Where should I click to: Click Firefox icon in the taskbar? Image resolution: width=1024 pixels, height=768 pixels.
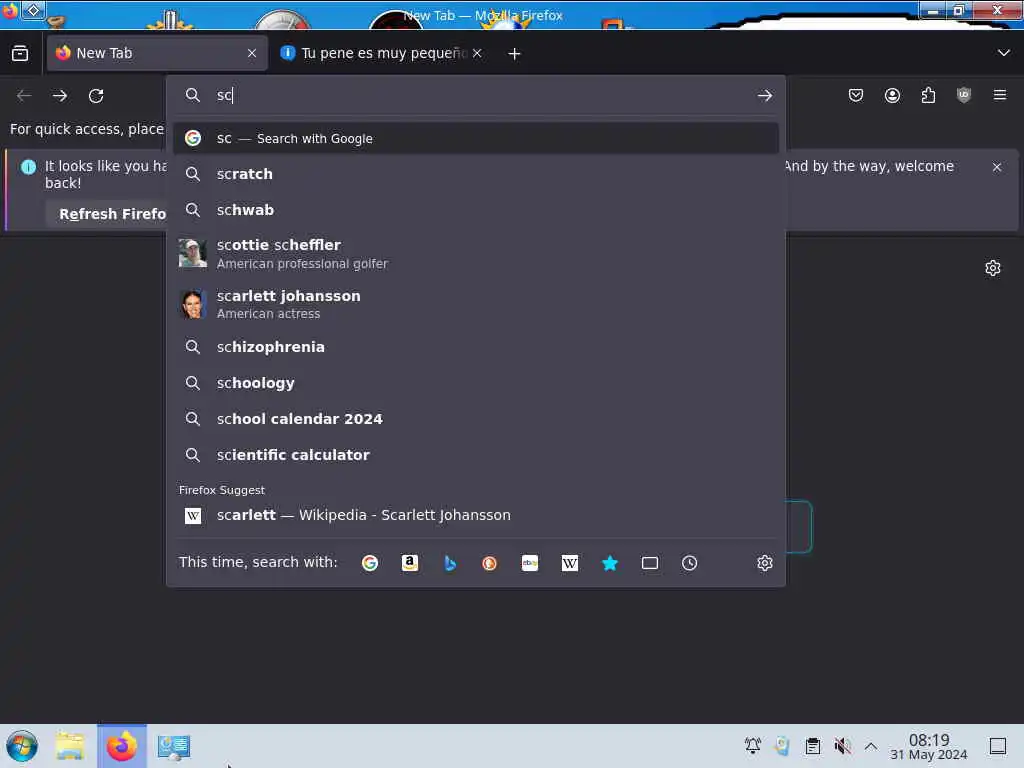121,746
